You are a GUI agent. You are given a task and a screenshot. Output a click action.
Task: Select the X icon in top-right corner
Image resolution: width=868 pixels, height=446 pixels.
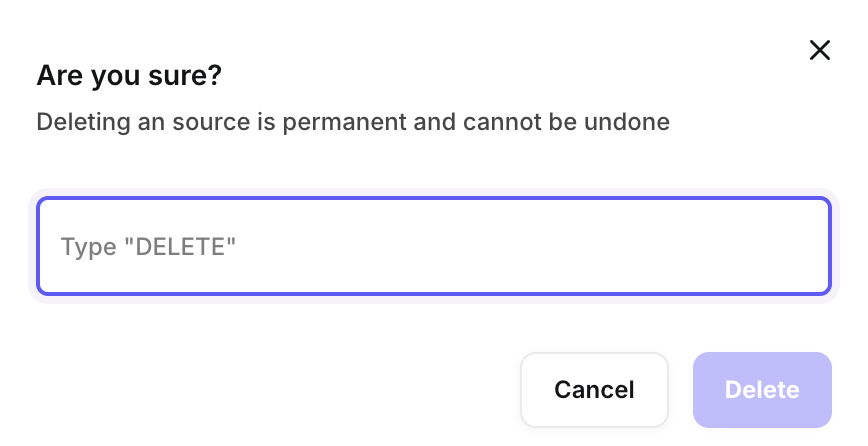tap(820, 51)
